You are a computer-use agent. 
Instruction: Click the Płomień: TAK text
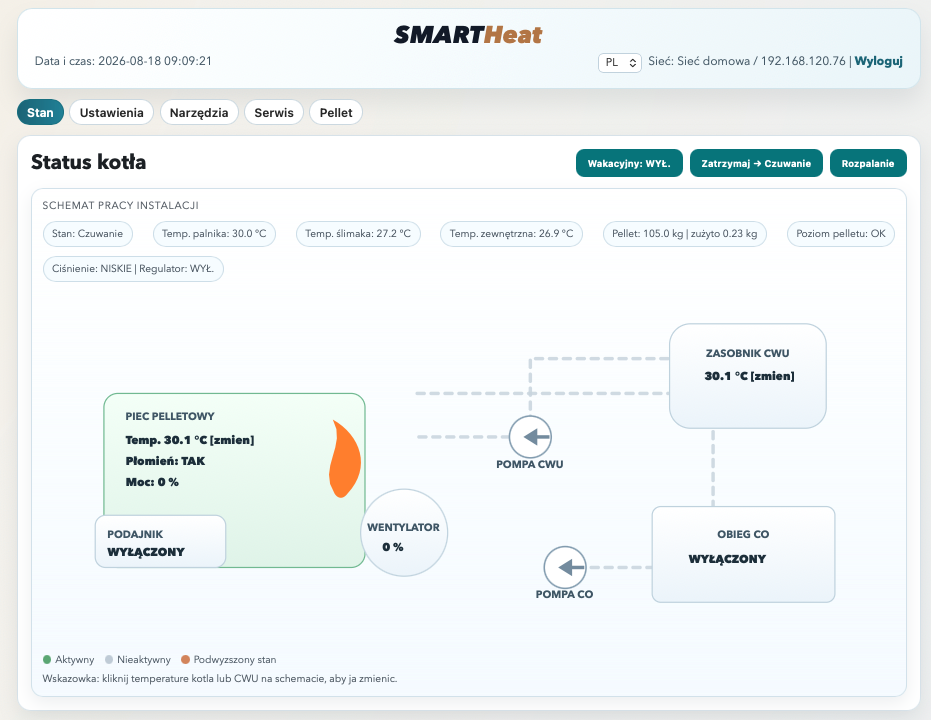165,461
